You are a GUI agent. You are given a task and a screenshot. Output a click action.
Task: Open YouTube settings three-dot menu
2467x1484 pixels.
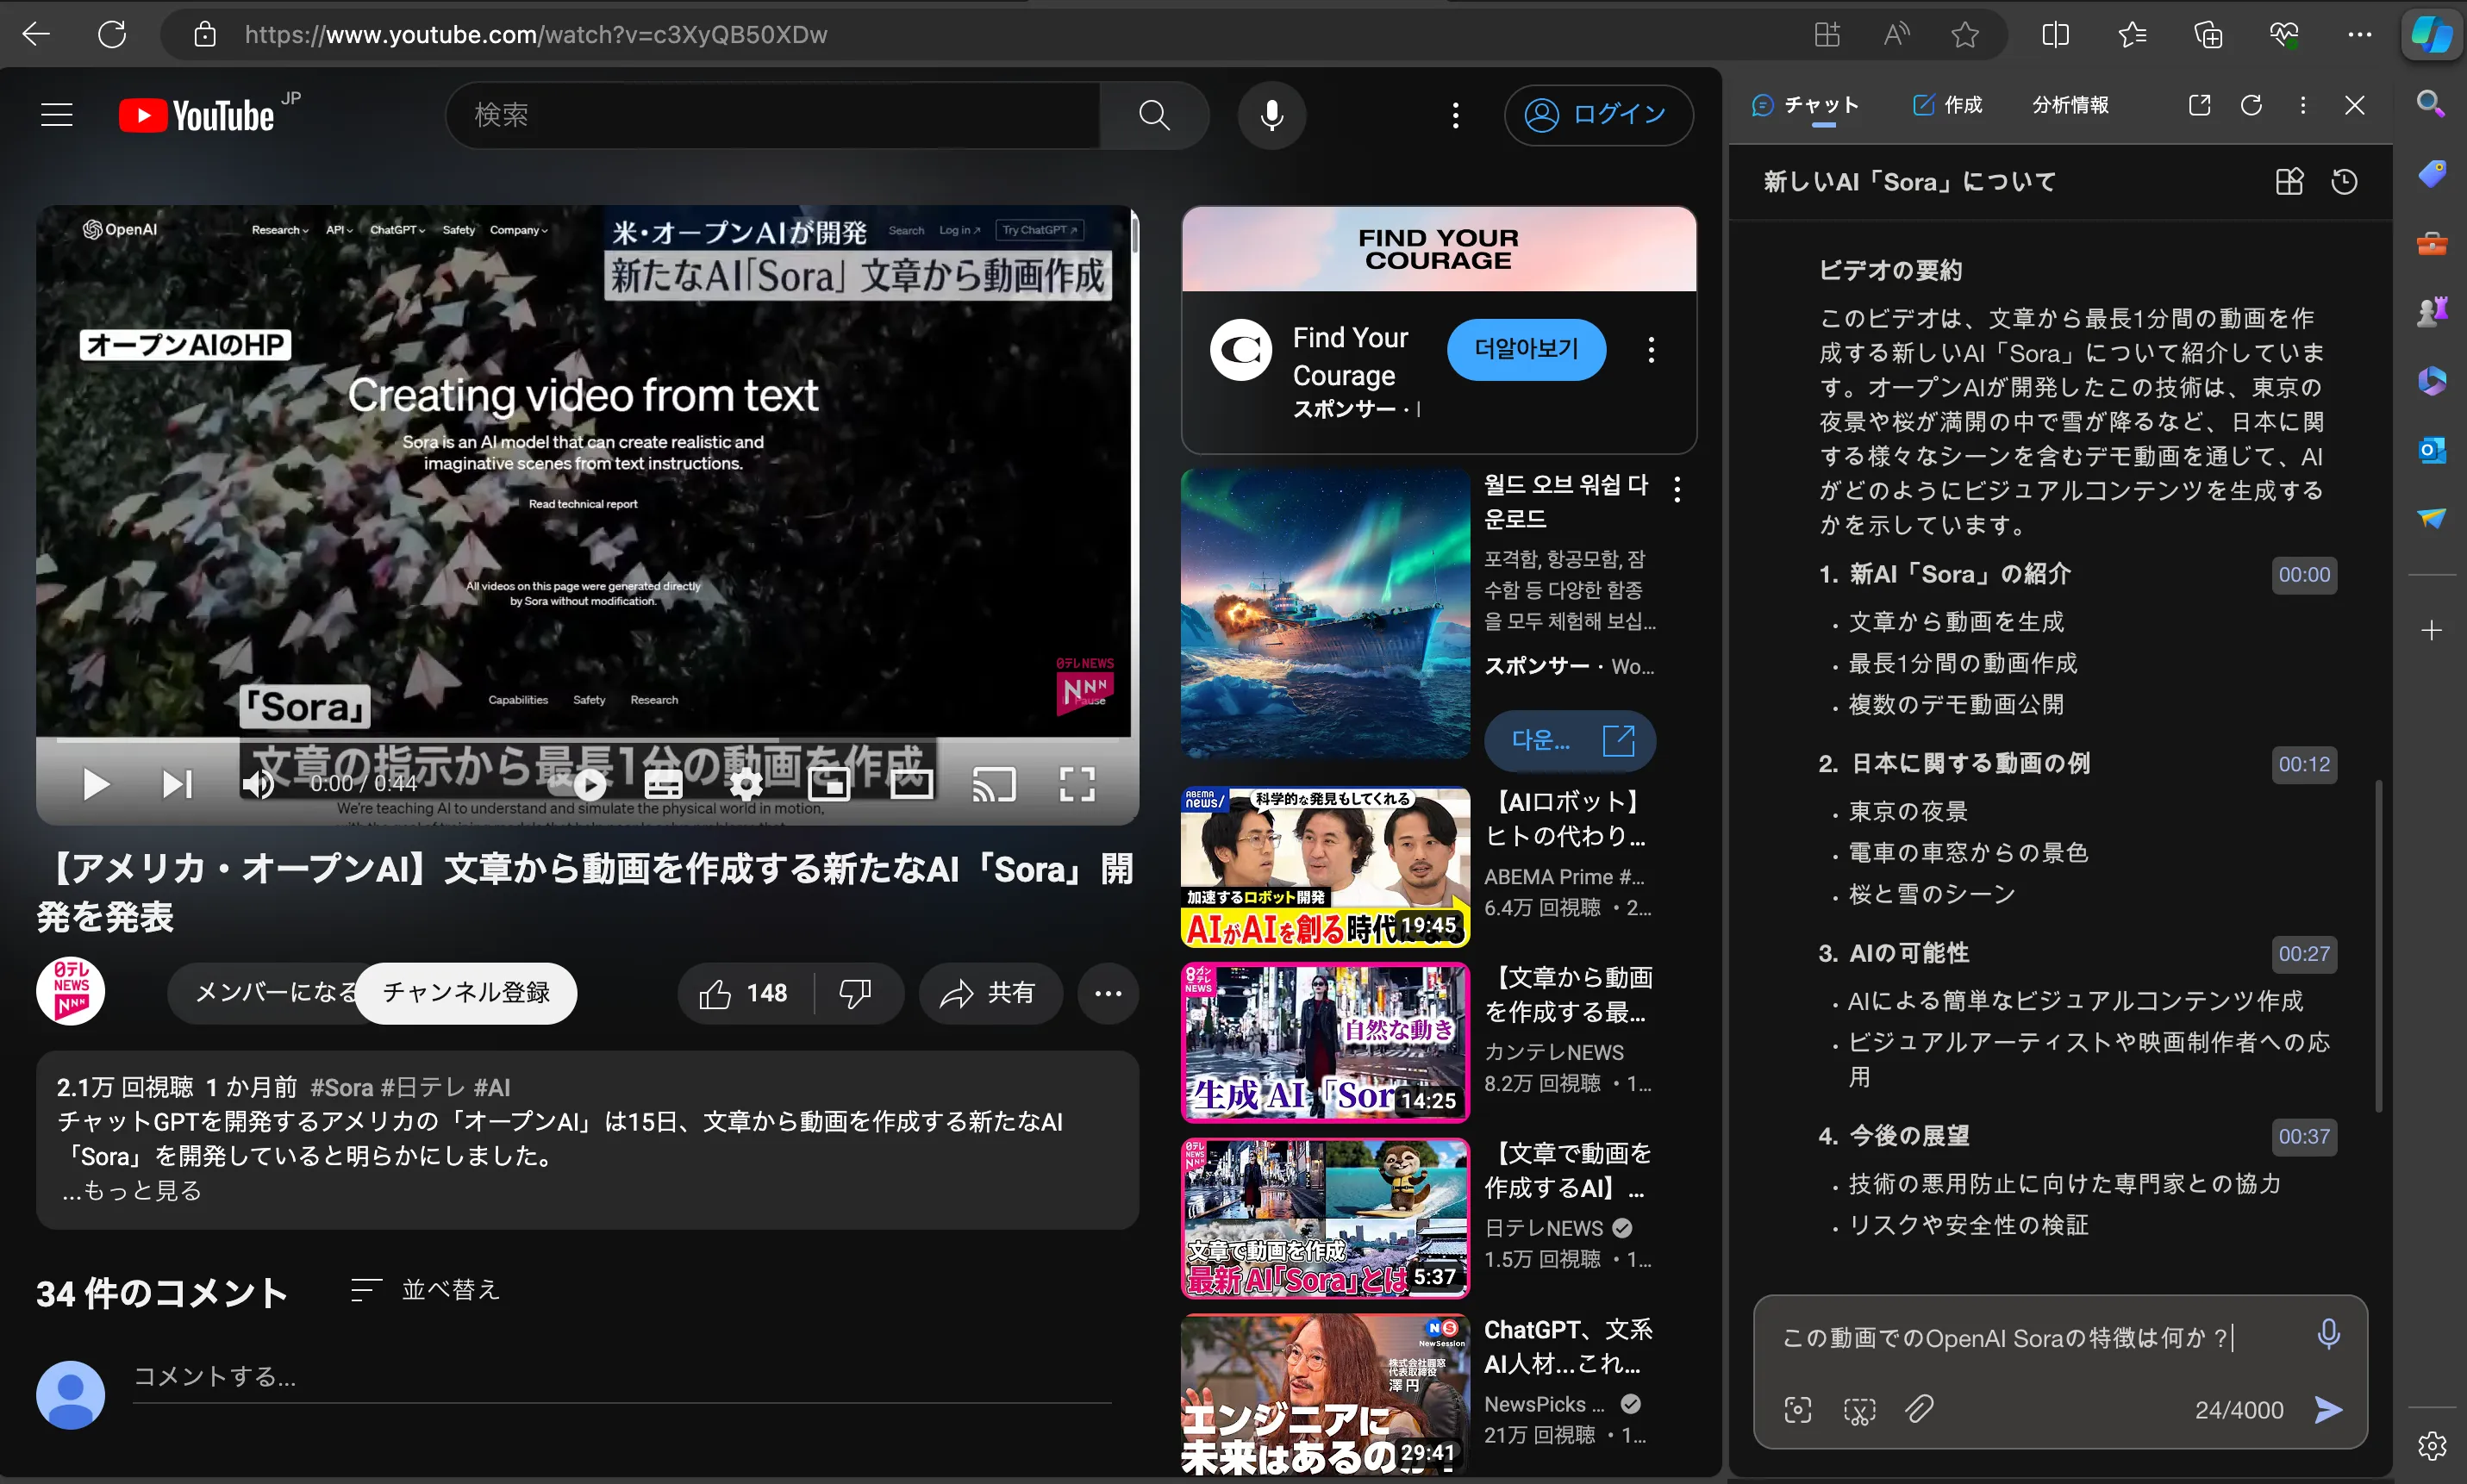click(x=1455, y=115)
